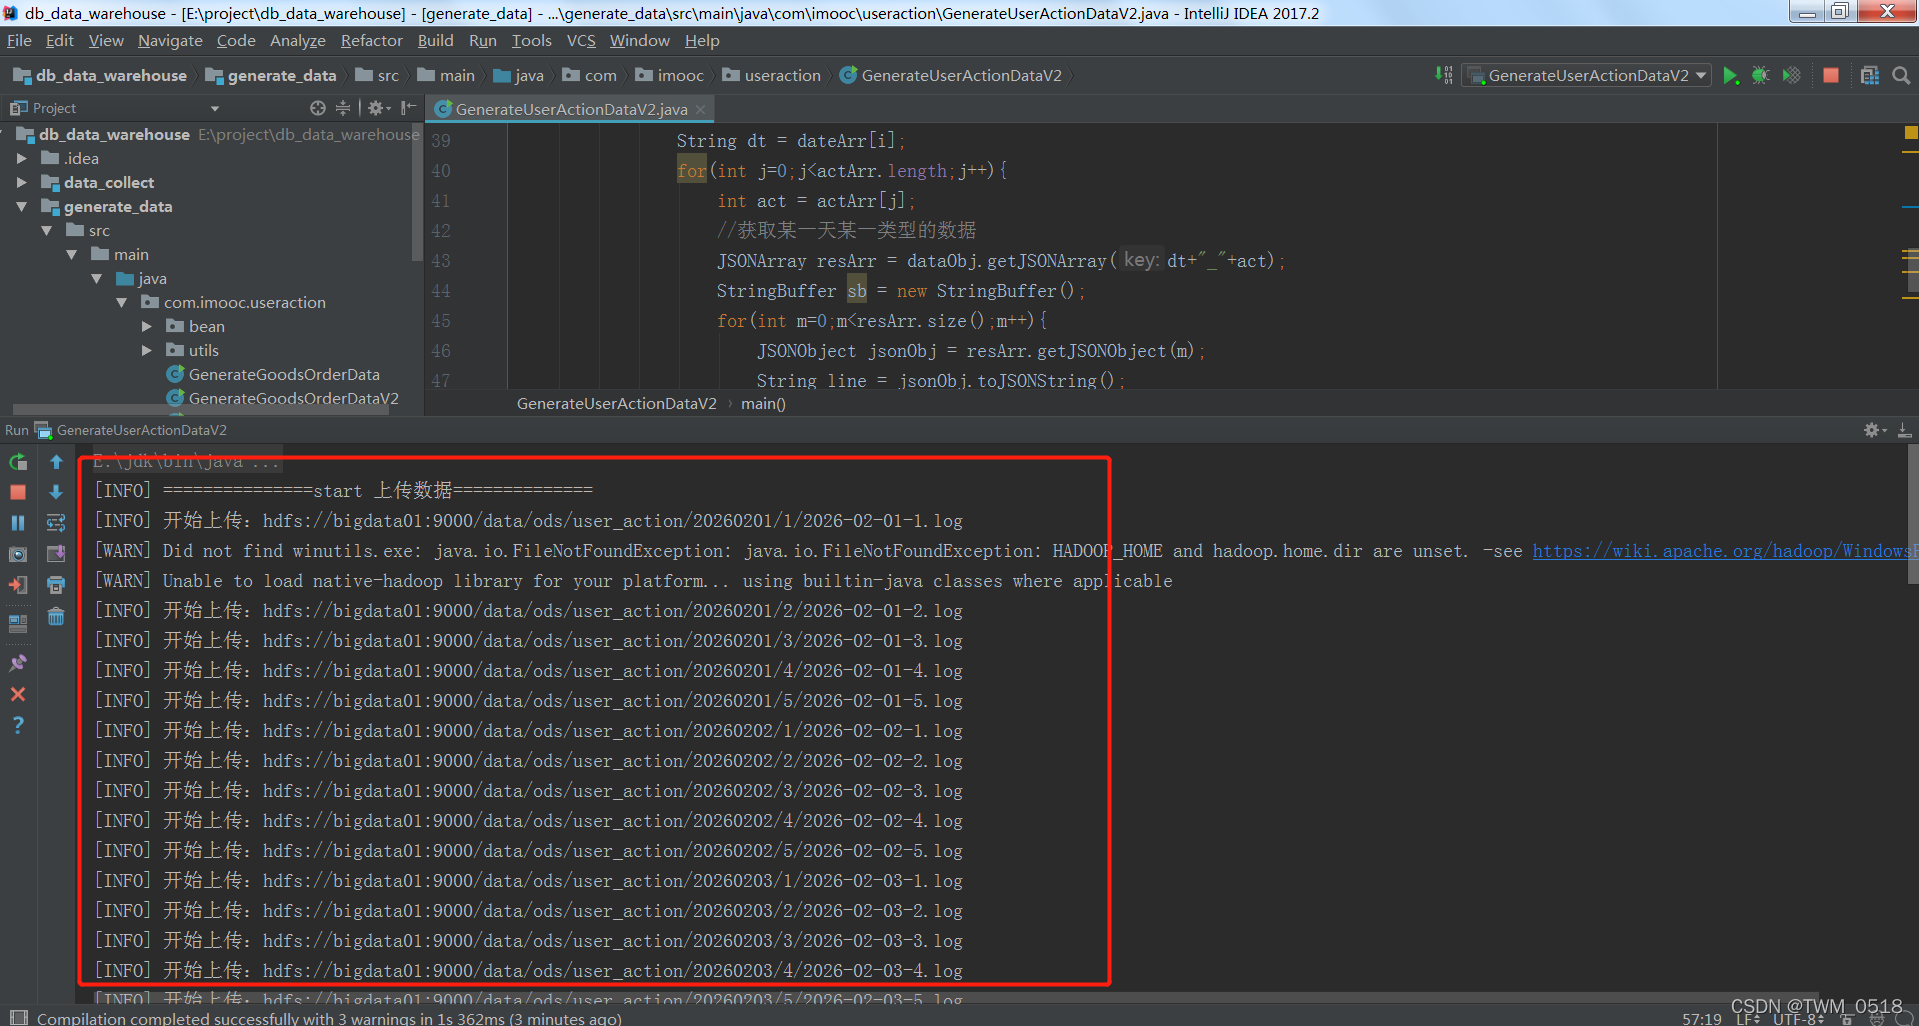
Task: Expand the data_collect module
Action: [22, 183]
